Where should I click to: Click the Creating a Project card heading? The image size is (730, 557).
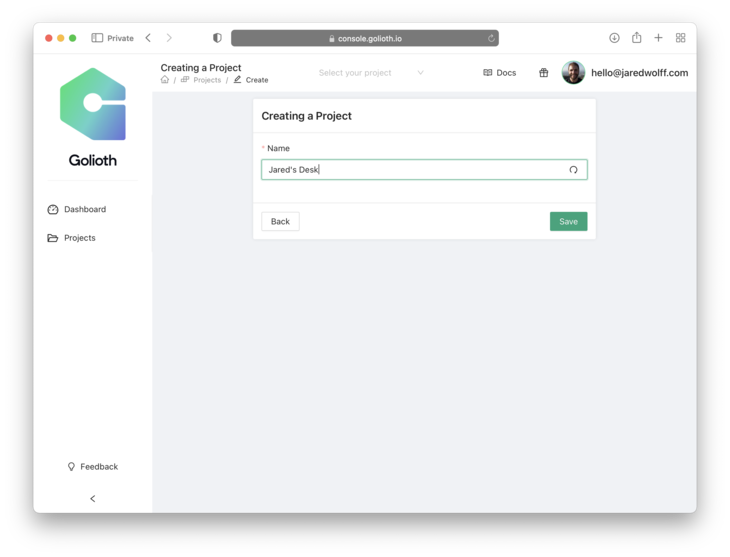click(x=306, y=116)
